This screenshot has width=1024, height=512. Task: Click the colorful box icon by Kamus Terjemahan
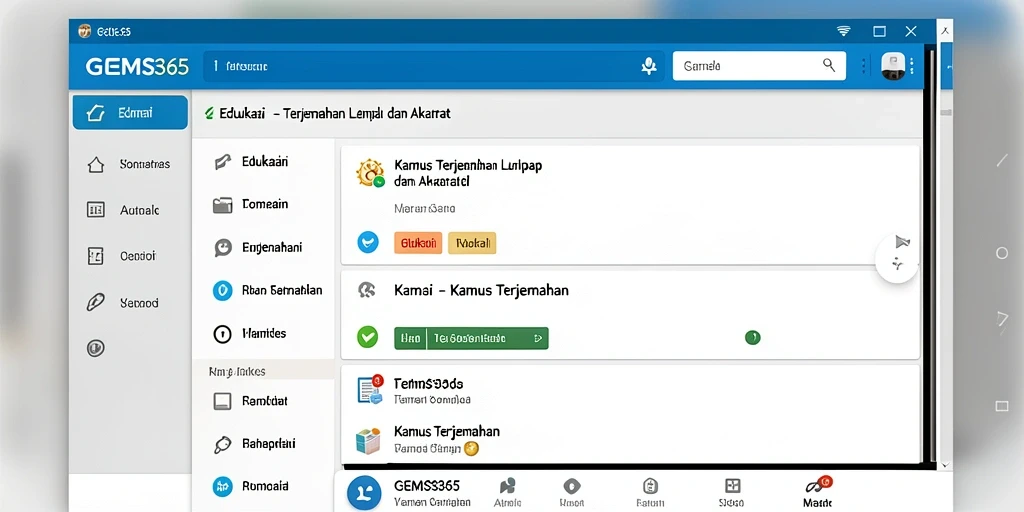[368, 441]
